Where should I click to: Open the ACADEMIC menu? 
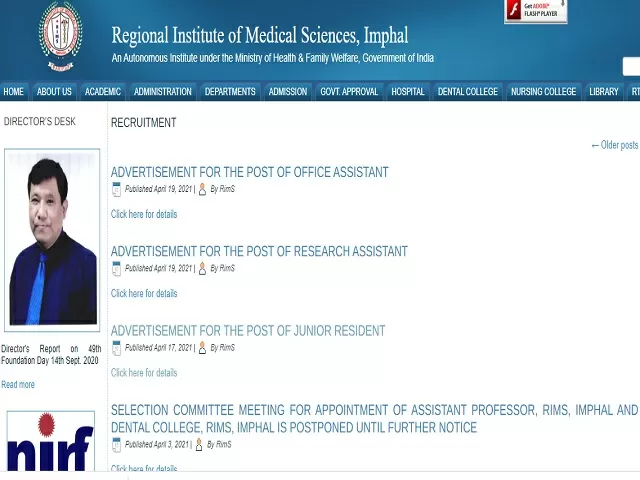pos(103,91)
